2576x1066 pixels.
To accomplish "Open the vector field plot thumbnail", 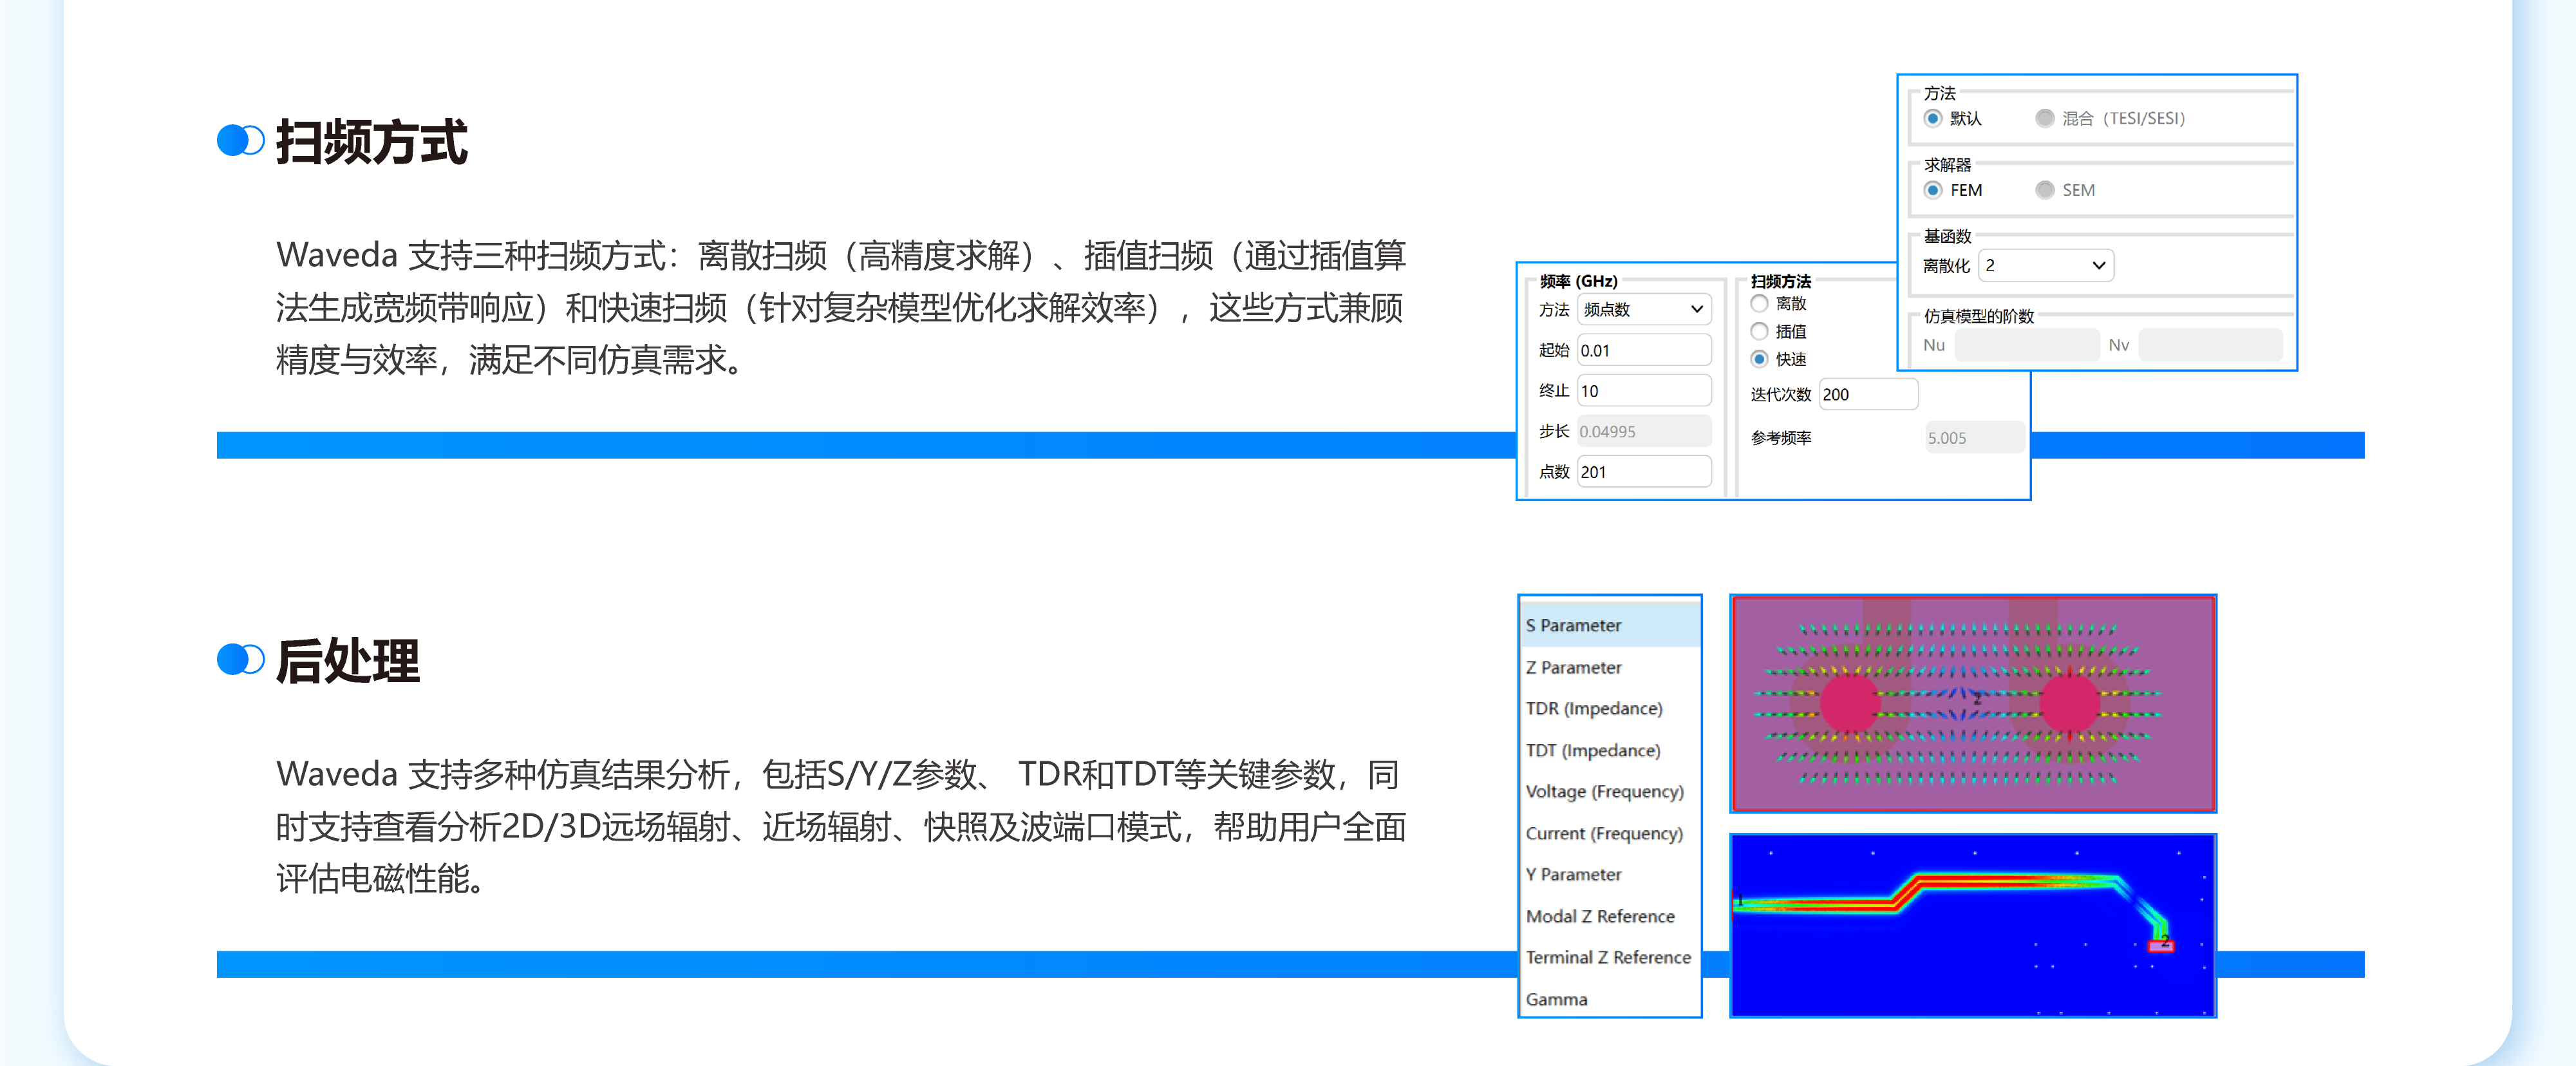I will 1973,703.
